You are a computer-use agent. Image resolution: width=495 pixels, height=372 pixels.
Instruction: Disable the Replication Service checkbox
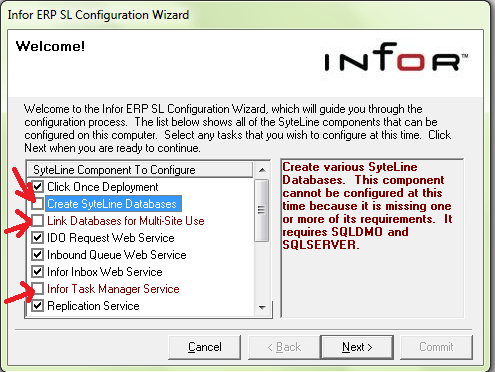pos(38,306)
